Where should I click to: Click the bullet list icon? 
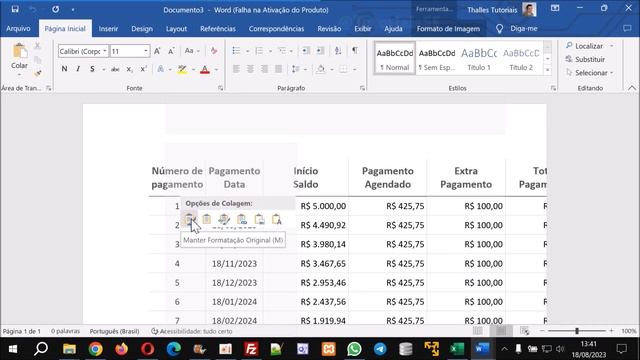pyautogui.click(x=236, y=51)
